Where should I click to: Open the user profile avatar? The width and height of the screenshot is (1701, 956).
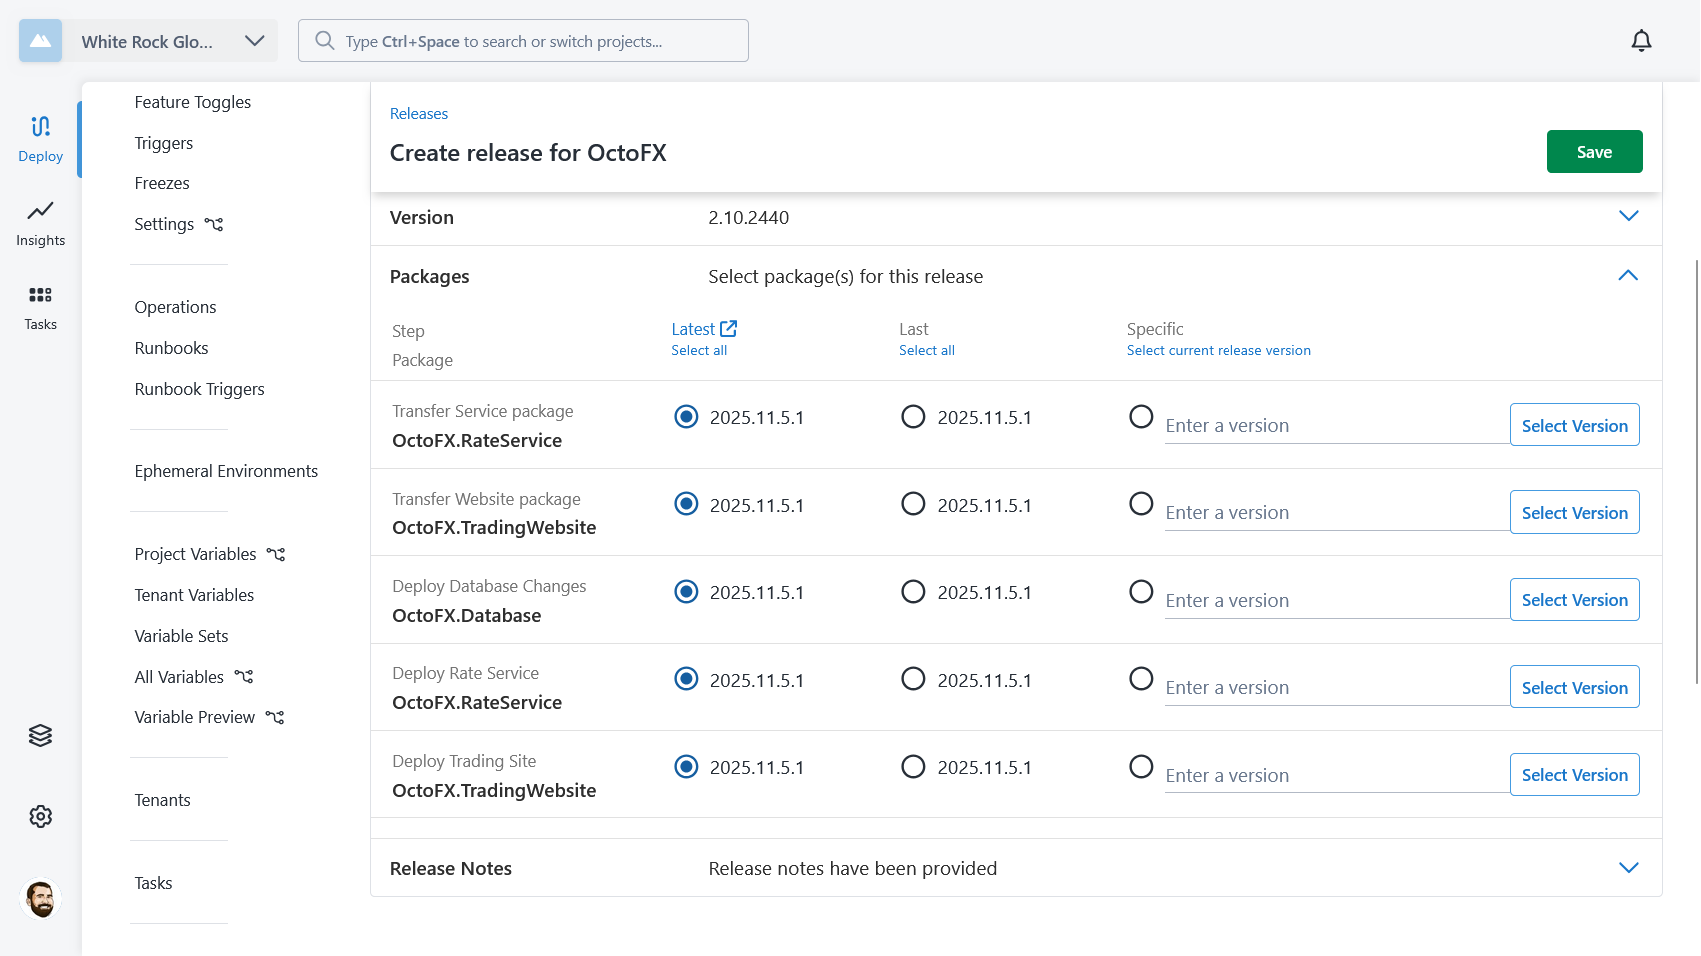pyautogui.click(x=40, y=898)
